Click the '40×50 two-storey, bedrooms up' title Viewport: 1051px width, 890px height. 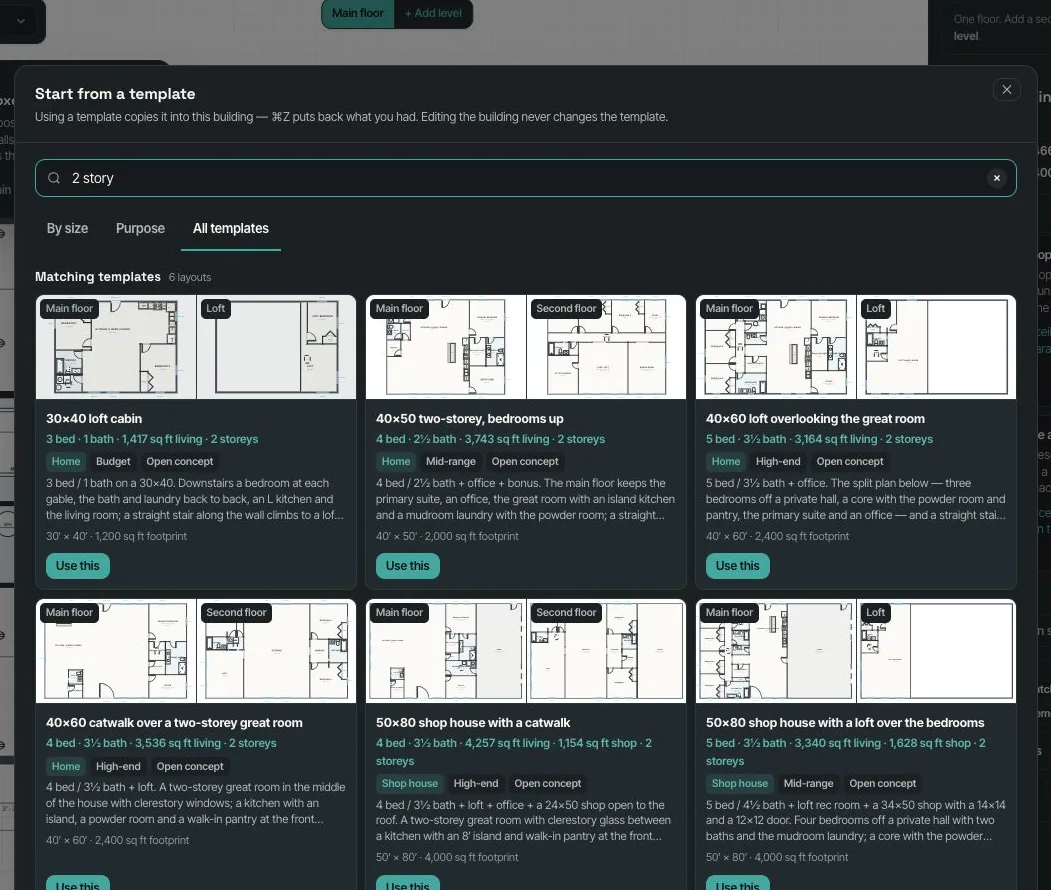click(x=469, y=419)
